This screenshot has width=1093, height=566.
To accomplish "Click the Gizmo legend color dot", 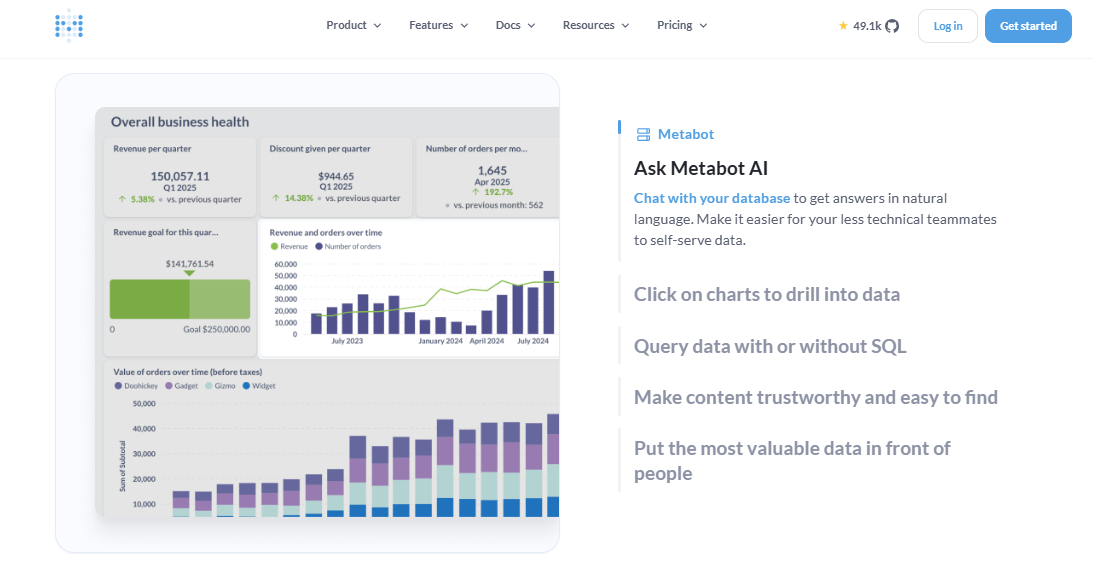I will [211, 385].
